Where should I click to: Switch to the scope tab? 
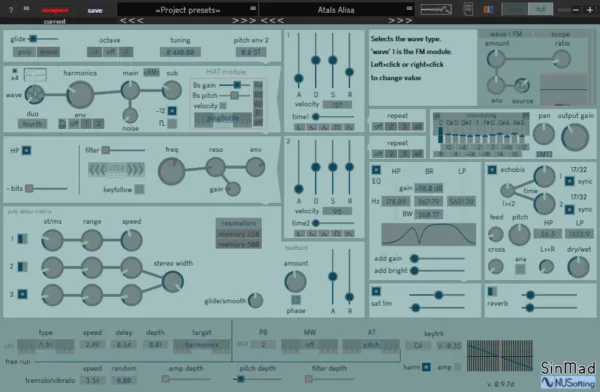click(561, 34)
